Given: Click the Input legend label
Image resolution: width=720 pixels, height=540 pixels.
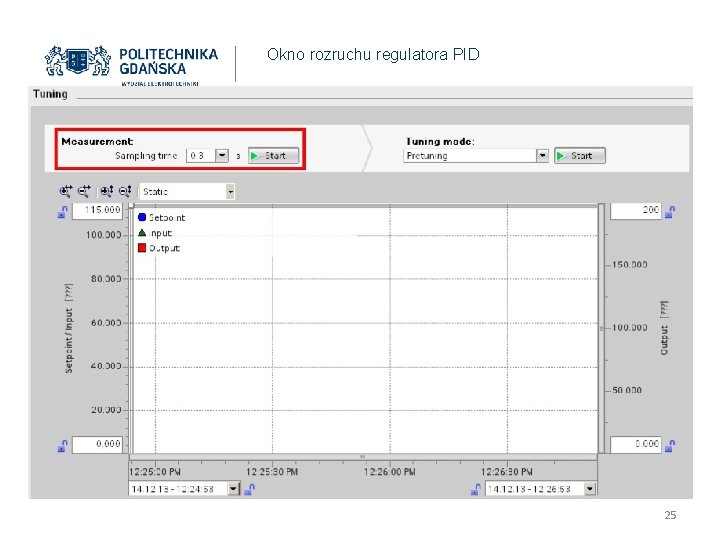Looking at the screenshot, I should (x=160, y=233).
